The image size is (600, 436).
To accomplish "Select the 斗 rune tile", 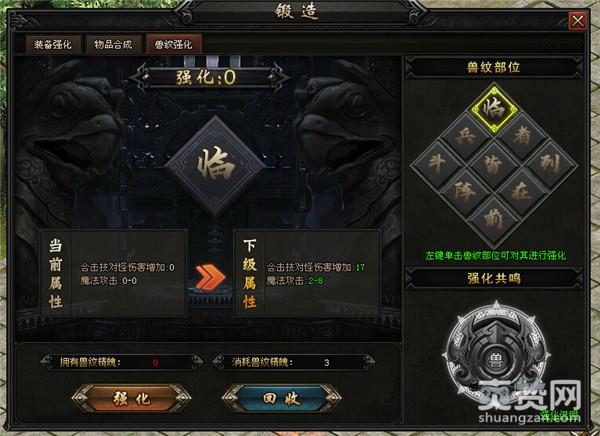I will click(x=437, y=164).
